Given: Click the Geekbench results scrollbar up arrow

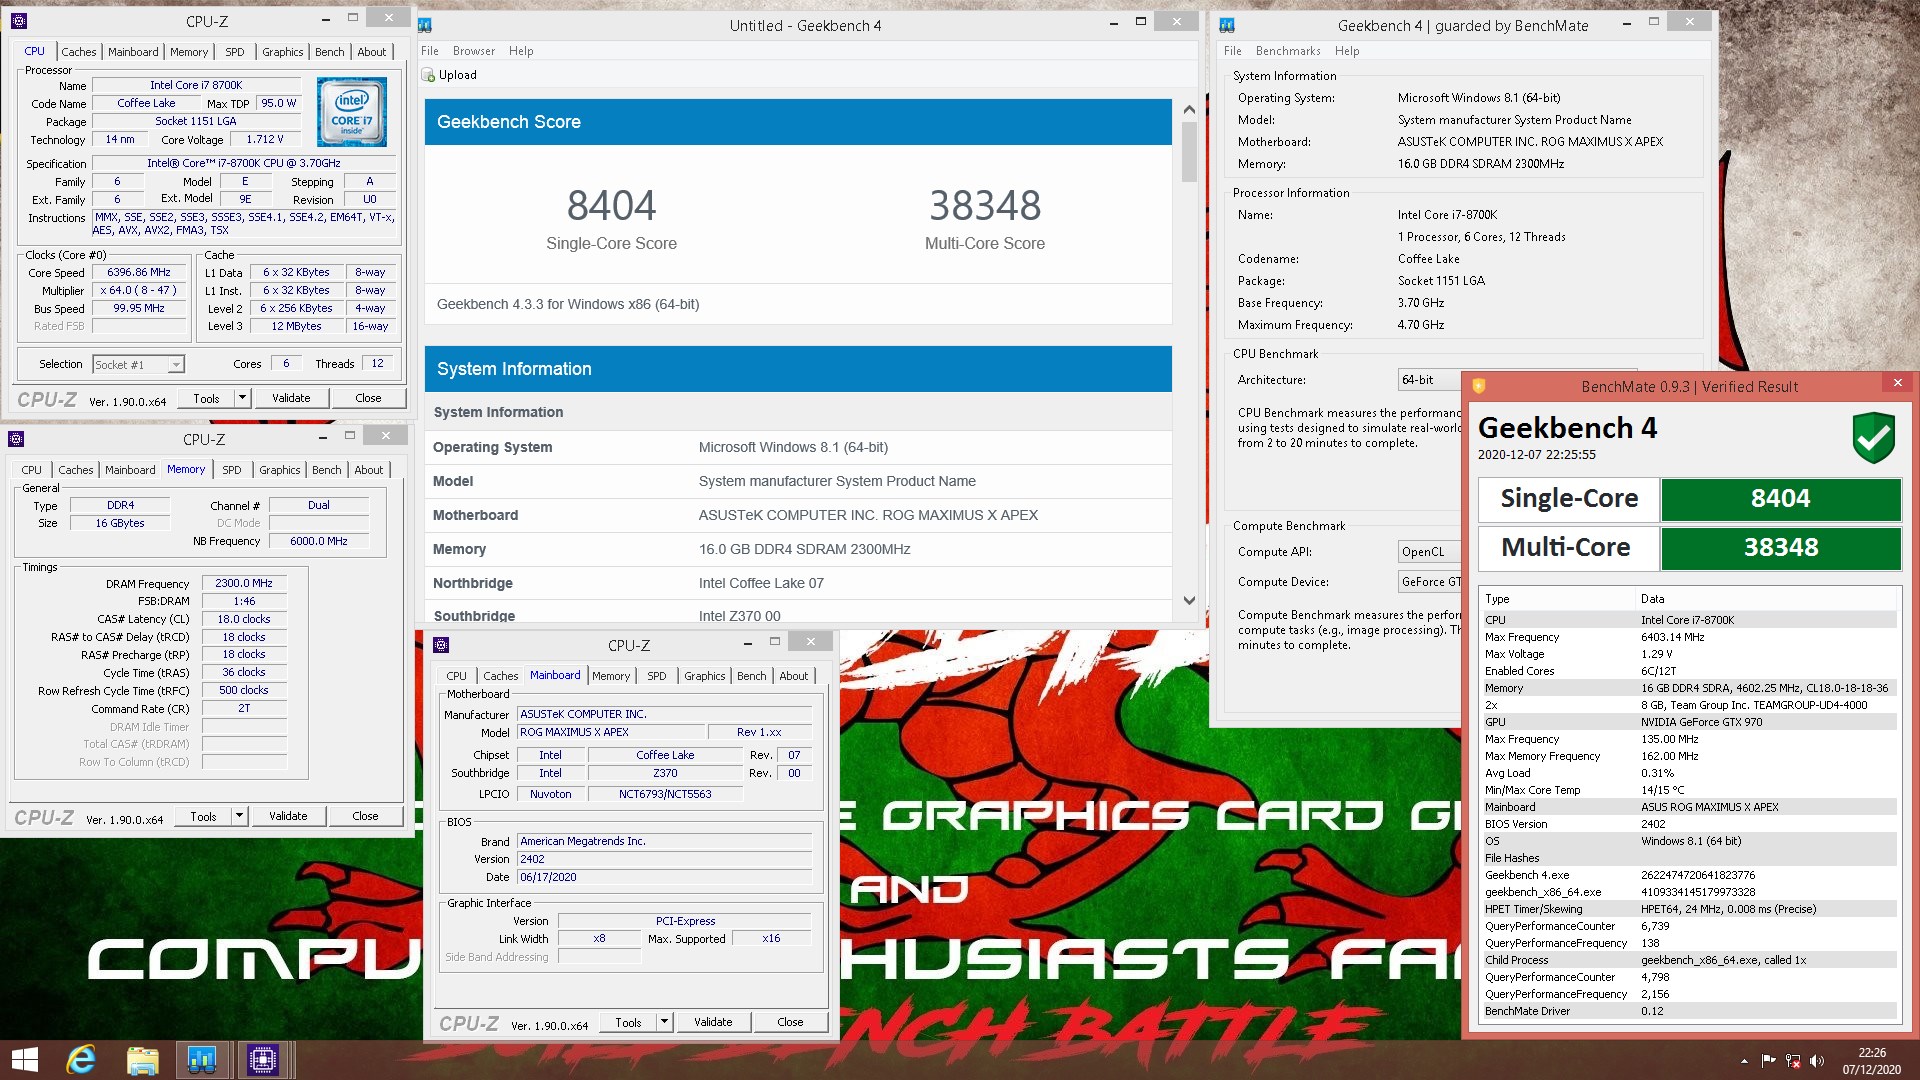Looking at the screenshot, I should pyautogui.click(x=1189, y=110).
